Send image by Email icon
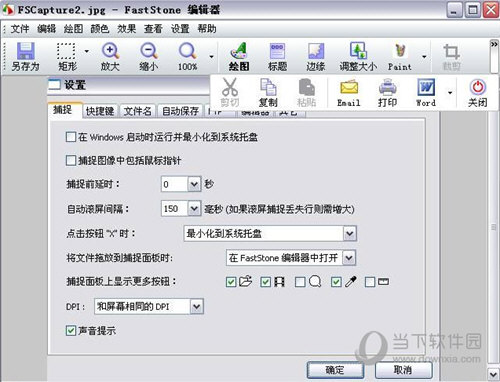This screenshot has height=382, width=500. (x=349, y=87)
